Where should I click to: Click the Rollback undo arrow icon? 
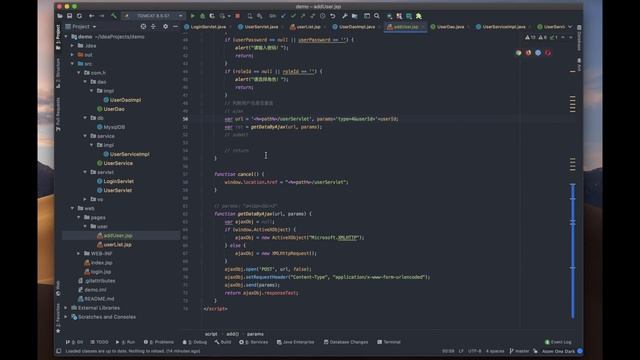point(333,16)
